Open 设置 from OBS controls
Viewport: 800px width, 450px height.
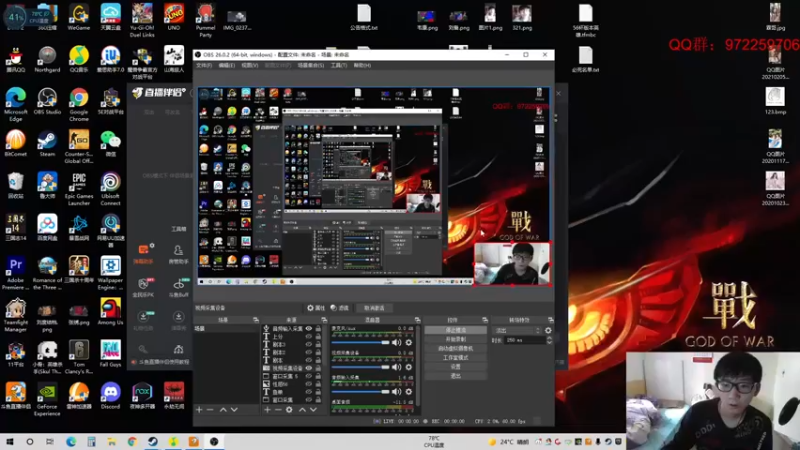456,367
